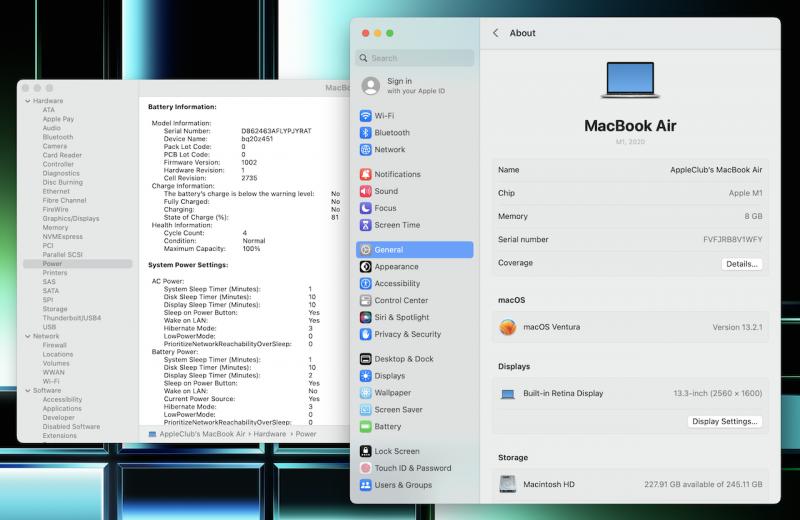Click the Macintosh HD drive icon
This screenshot has width=800, height=520.
click(508, 484)
